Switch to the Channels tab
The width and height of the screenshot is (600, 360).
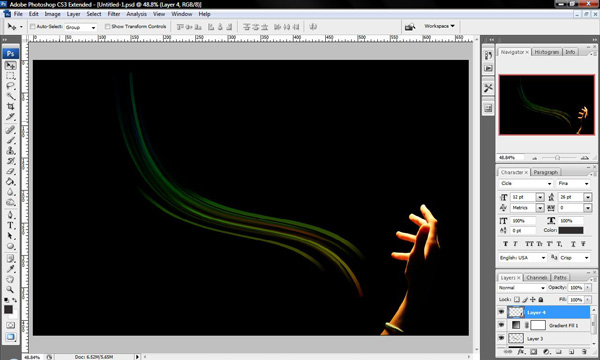coord(536,277)
